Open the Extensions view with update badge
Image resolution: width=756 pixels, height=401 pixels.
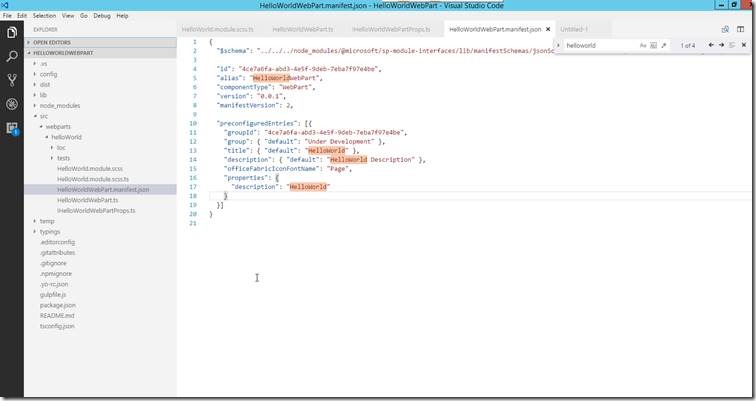[x=12, y=128]
